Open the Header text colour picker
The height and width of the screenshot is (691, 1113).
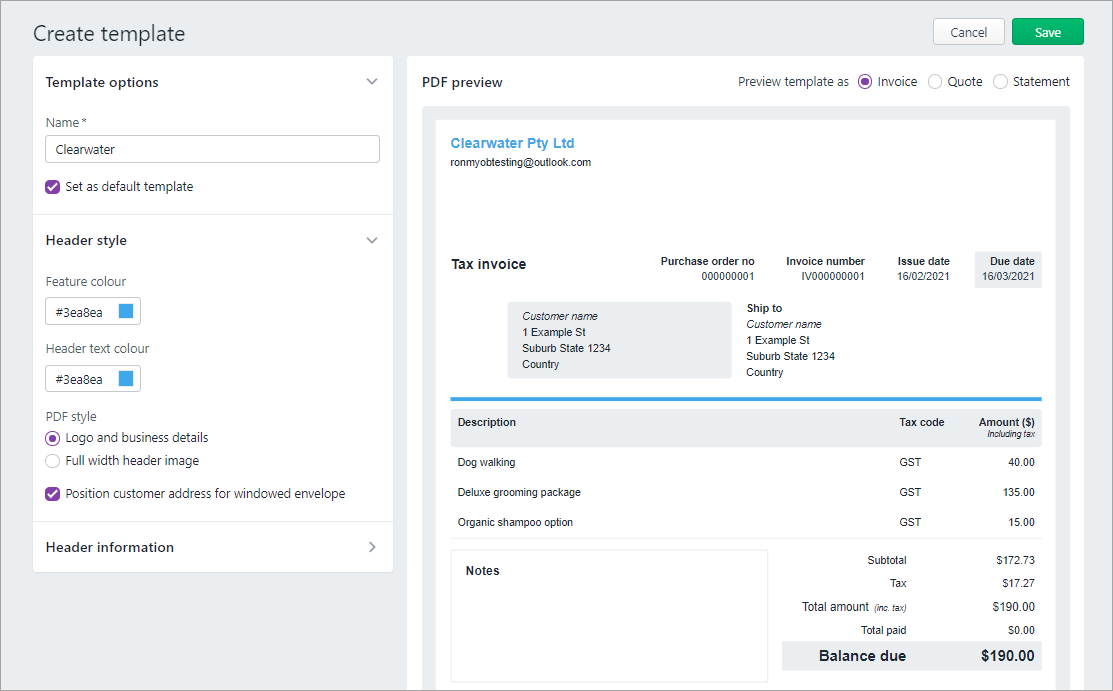click(93, 378)
